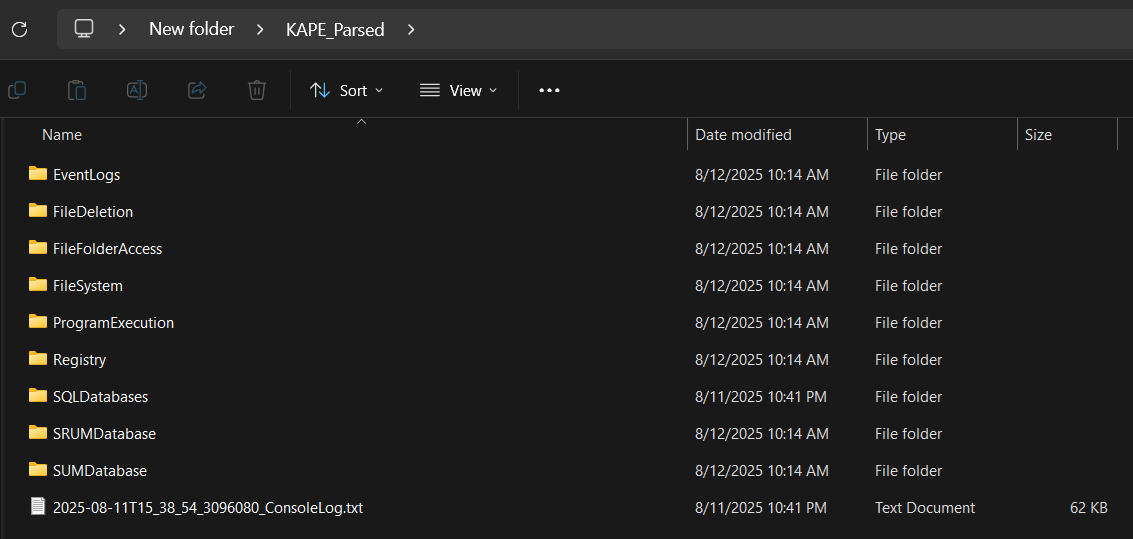Viewport: 1133px width, 539px height.
Task: Select the EventLogs folder
Action: point(86,175)
